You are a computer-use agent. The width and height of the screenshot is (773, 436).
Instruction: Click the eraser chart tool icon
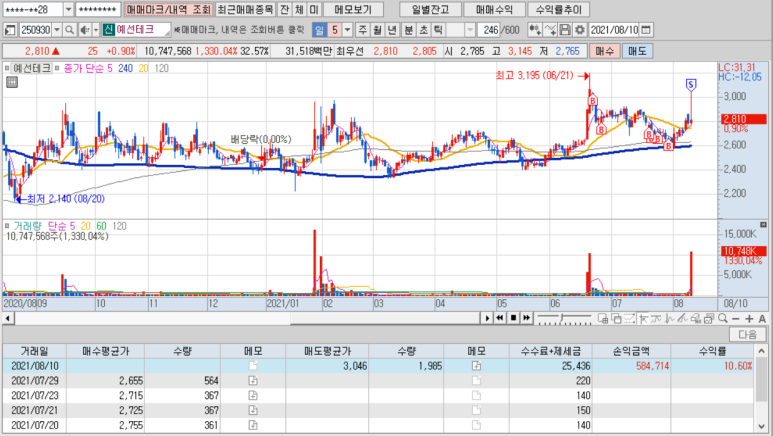(x=696, y=319)
